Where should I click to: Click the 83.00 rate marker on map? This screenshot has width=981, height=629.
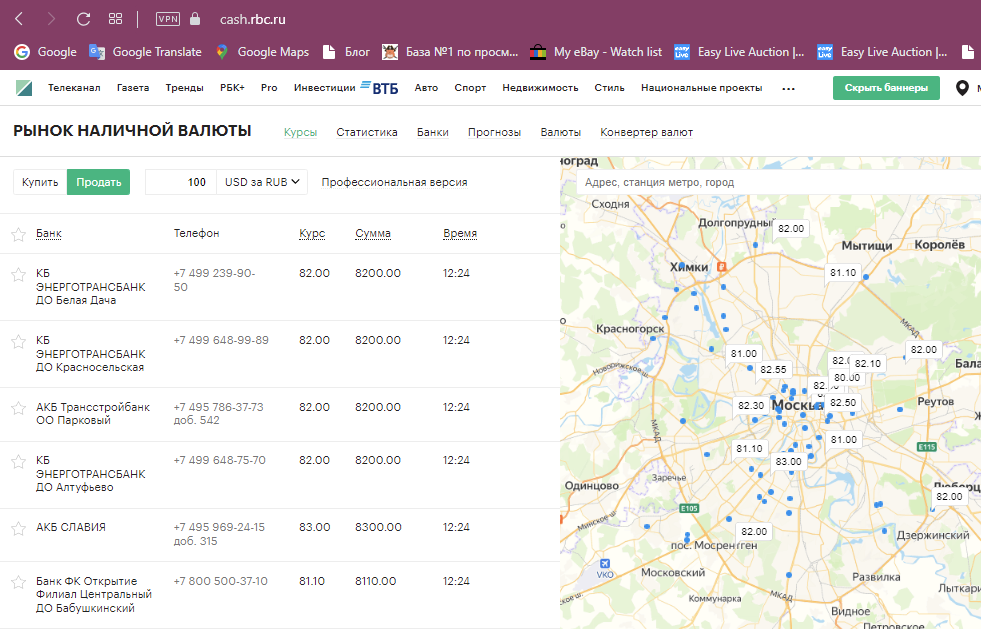pos(789,461)
